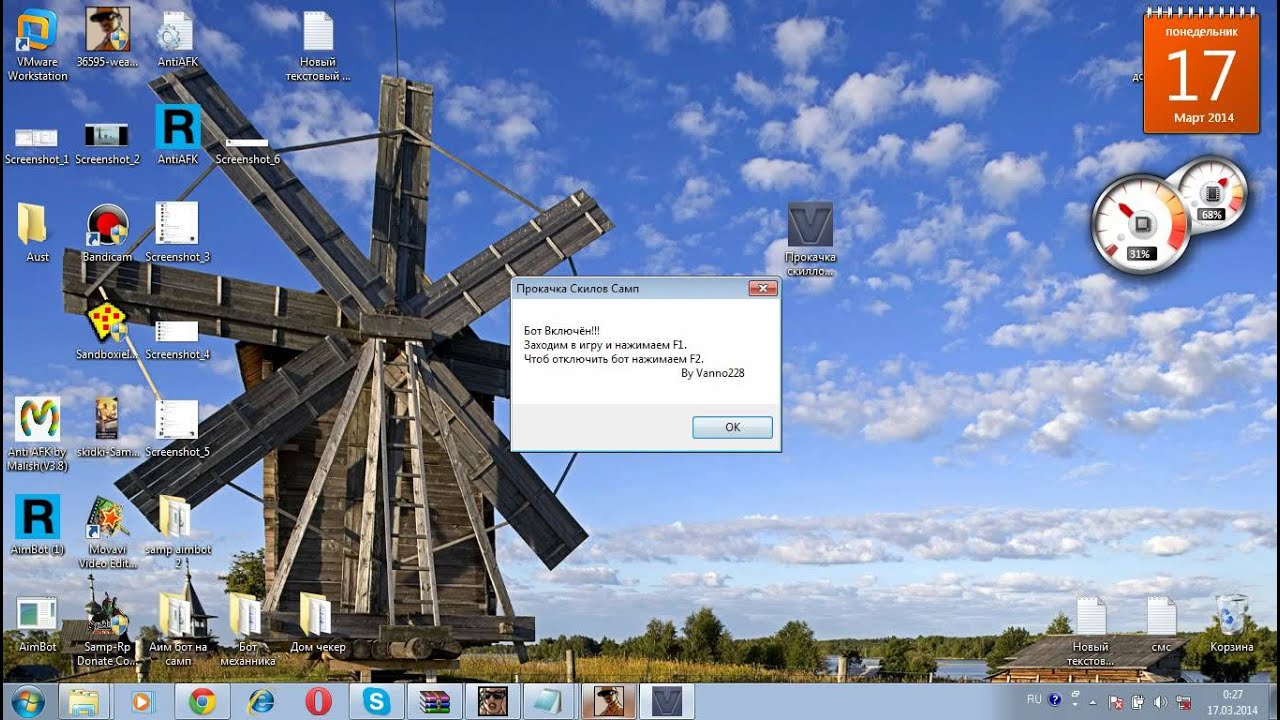Open the Windows Start menu
Viewport: 1280px width, 720px height.
tap(26, 701)
